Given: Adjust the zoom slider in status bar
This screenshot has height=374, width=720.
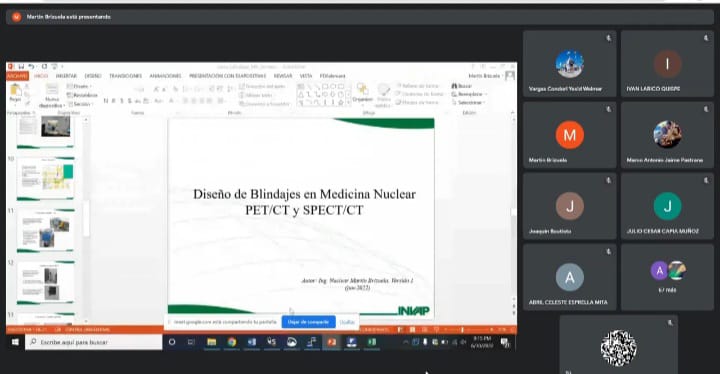Looking at the screenshot, I should tap(463, 329).
